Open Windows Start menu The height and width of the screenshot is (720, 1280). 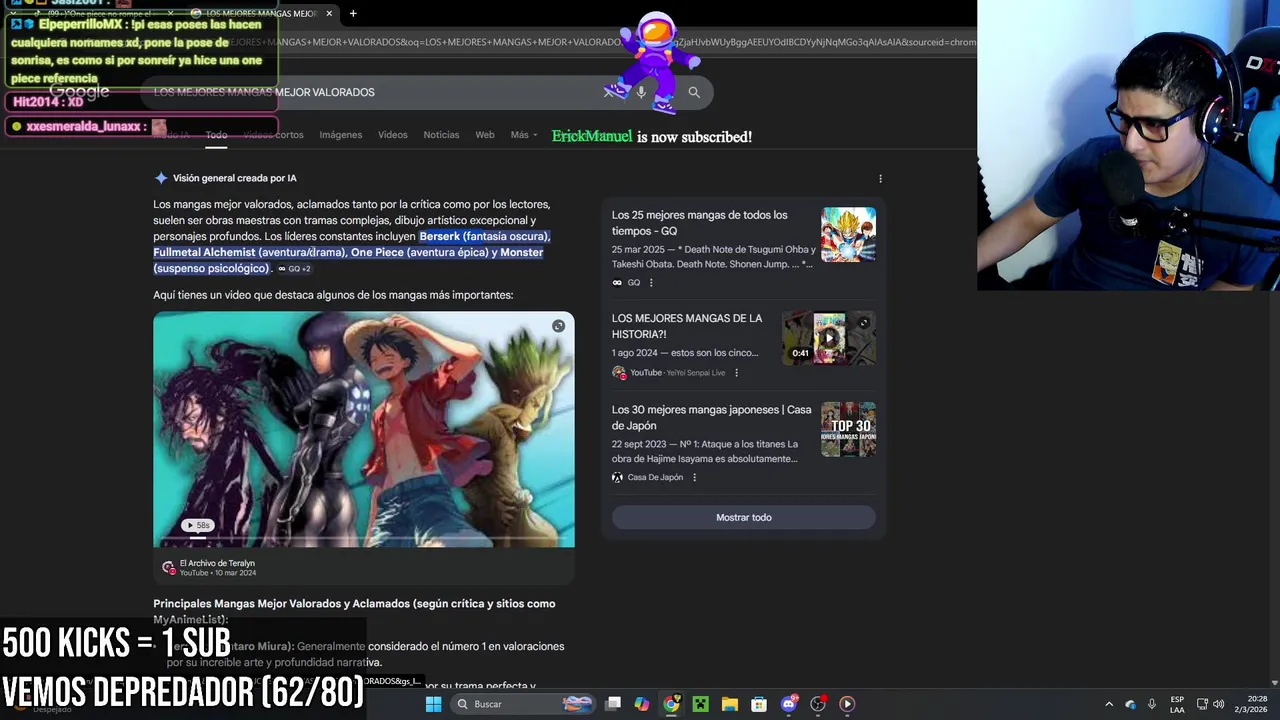(433, 704)
